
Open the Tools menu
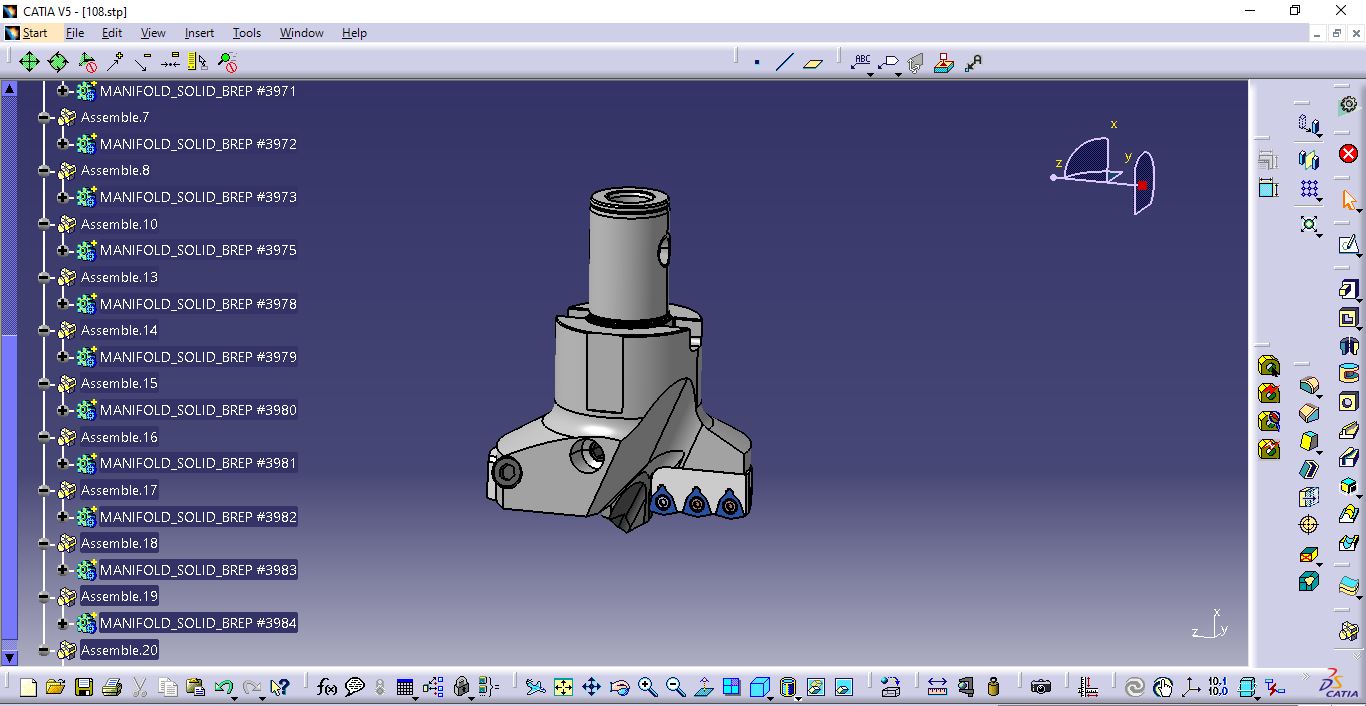pos(247,33)
